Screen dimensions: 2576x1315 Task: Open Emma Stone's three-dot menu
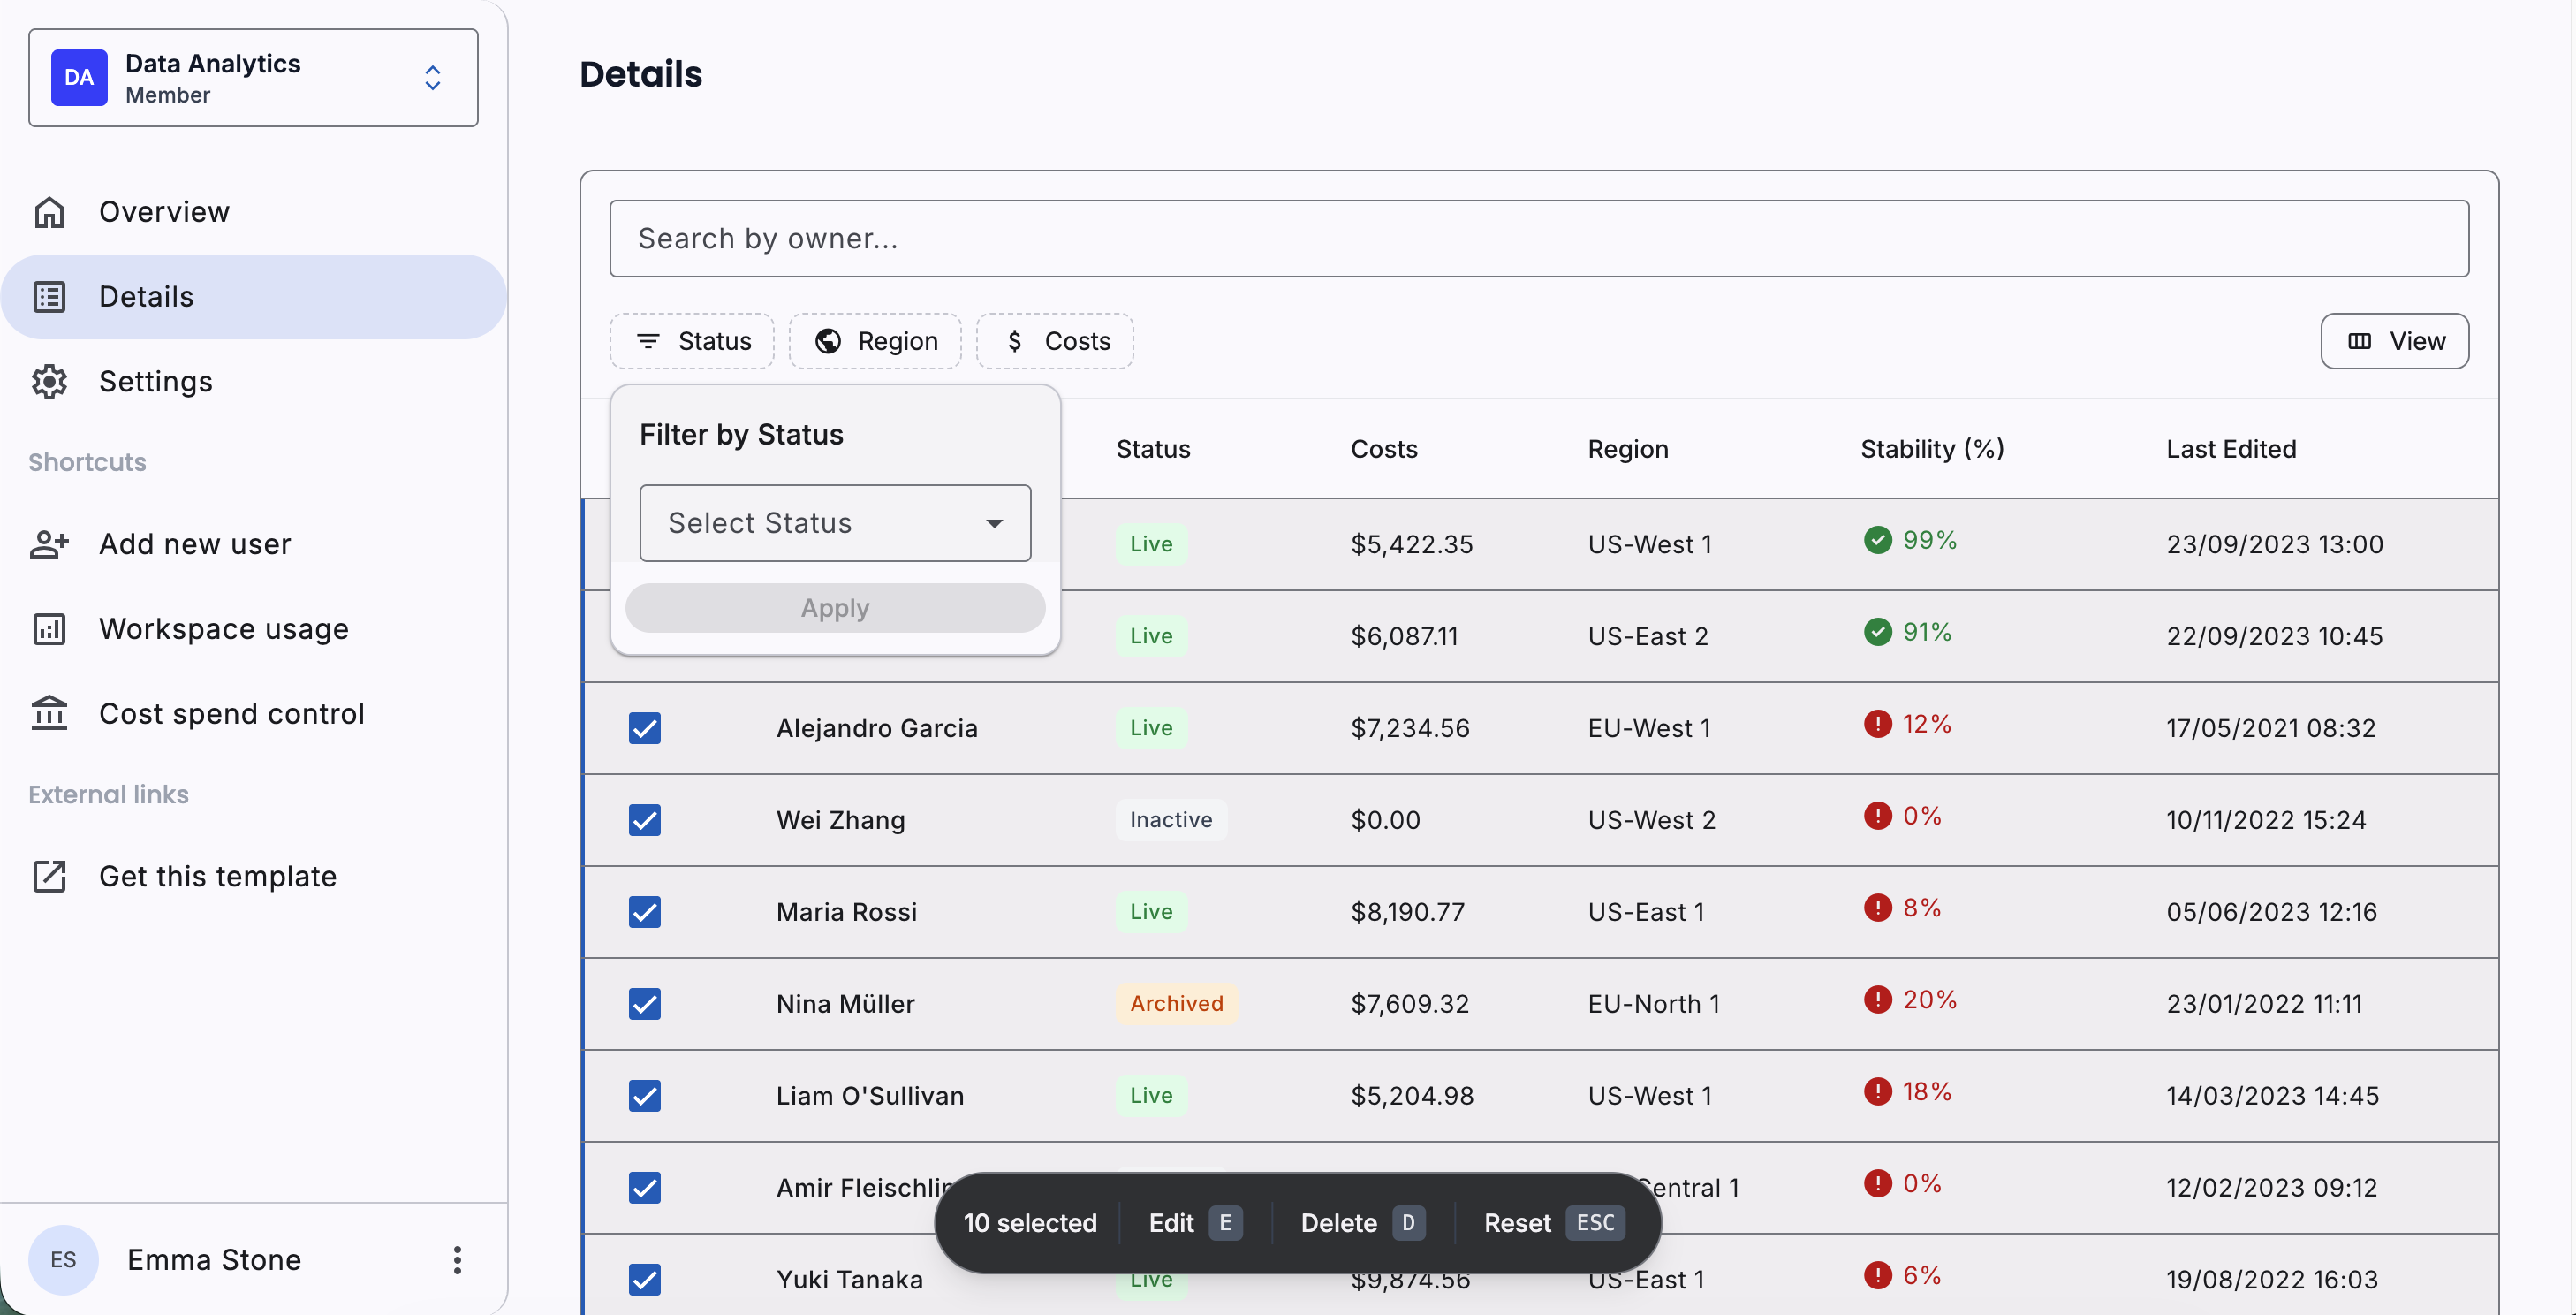(x=457, y=1259)
